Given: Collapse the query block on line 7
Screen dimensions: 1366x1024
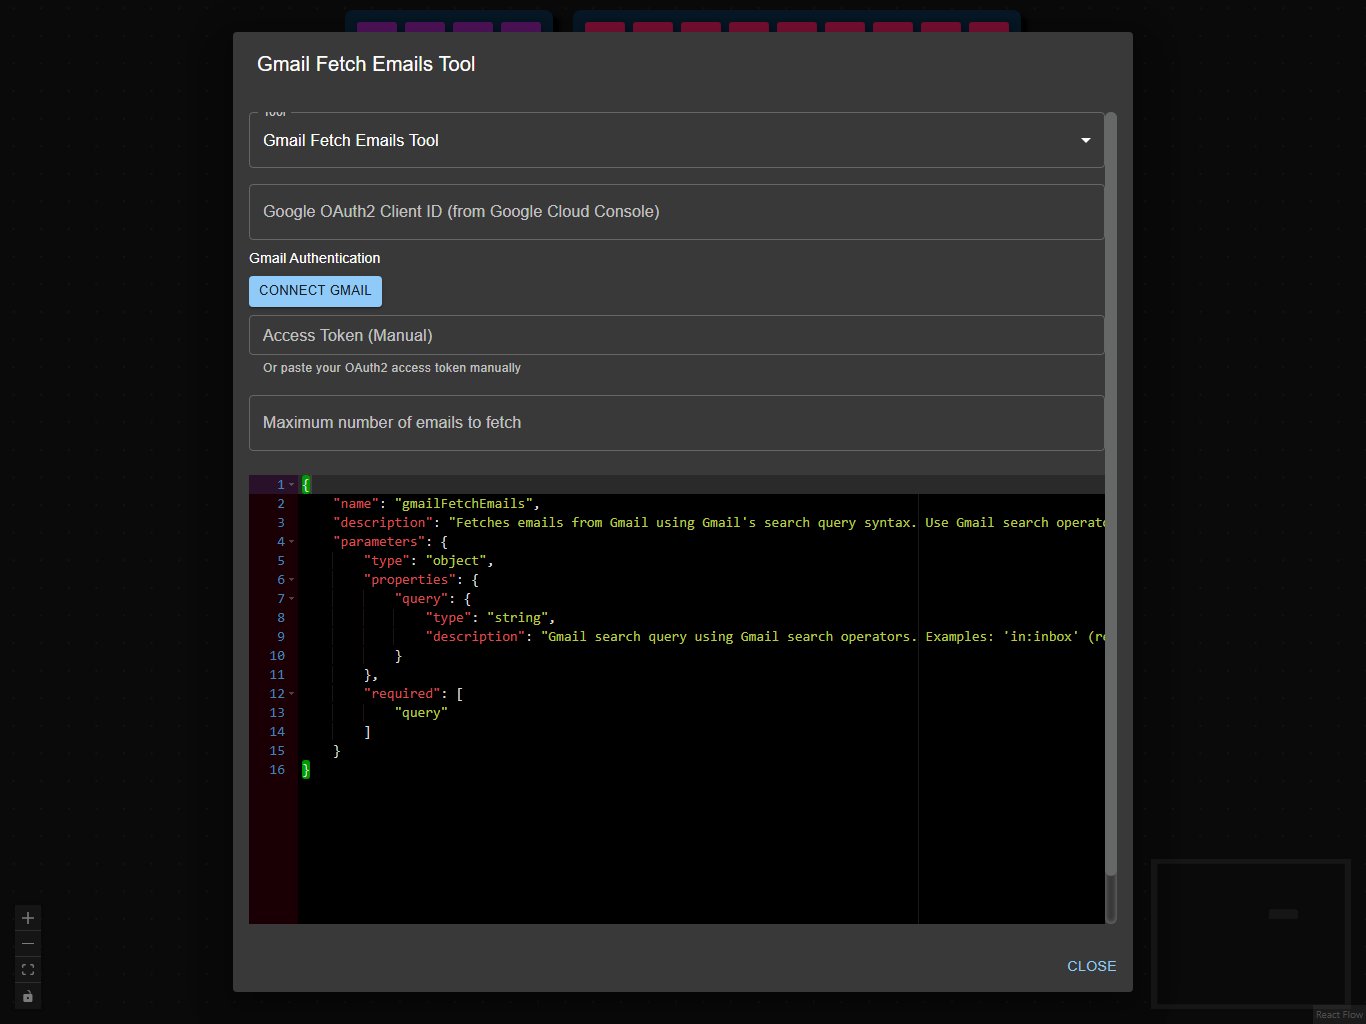Looking at the screenshot, I should [x=292, y=599].
